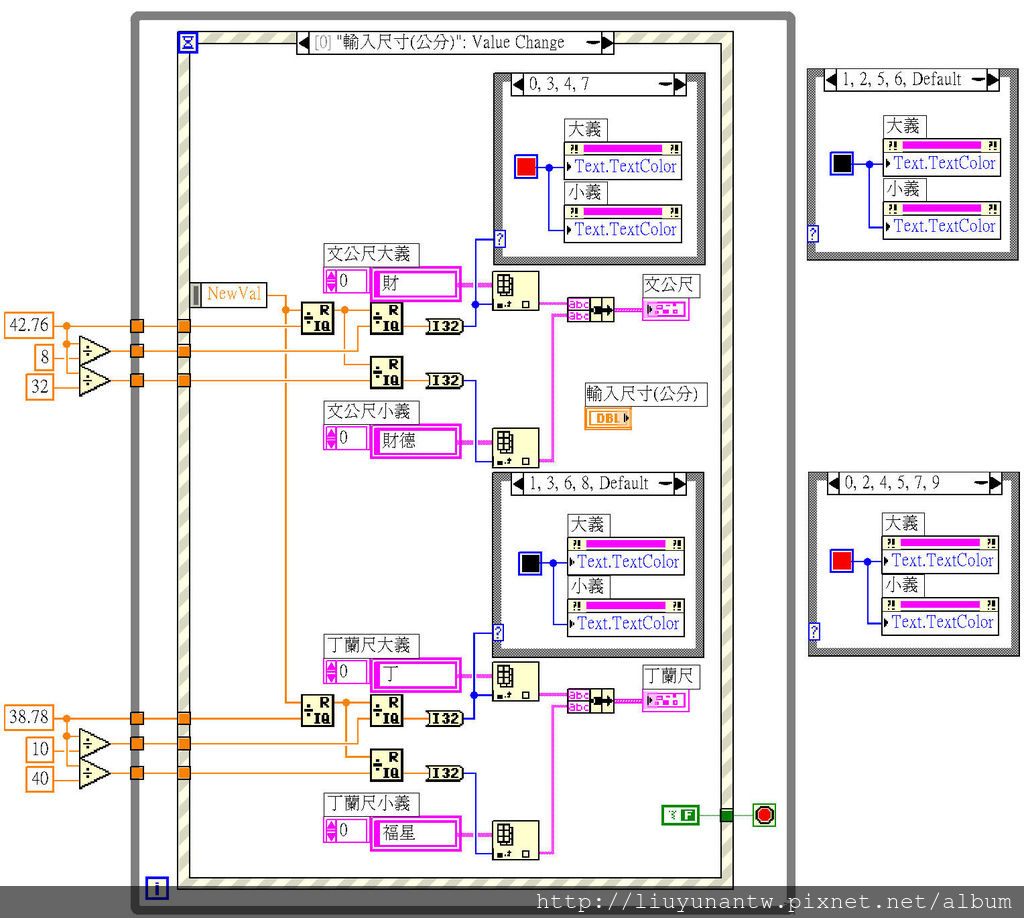The image size is (1024, 918).
Task: Click index stepper of 丁蘭尺大義 array constant
Action: [331, 671]
